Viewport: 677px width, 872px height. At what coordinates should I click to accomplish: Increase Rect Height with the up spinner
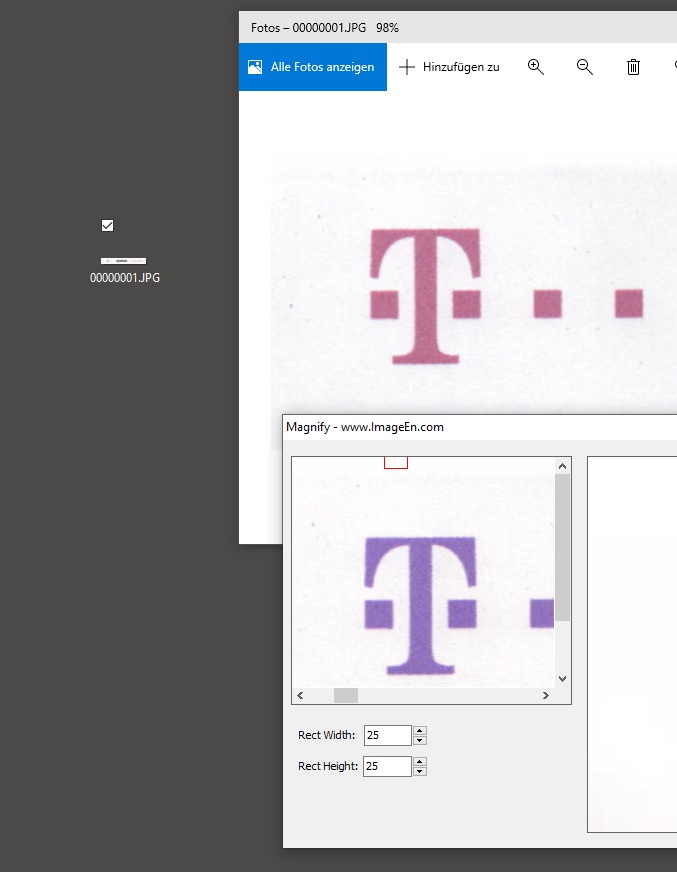[420, 762]
